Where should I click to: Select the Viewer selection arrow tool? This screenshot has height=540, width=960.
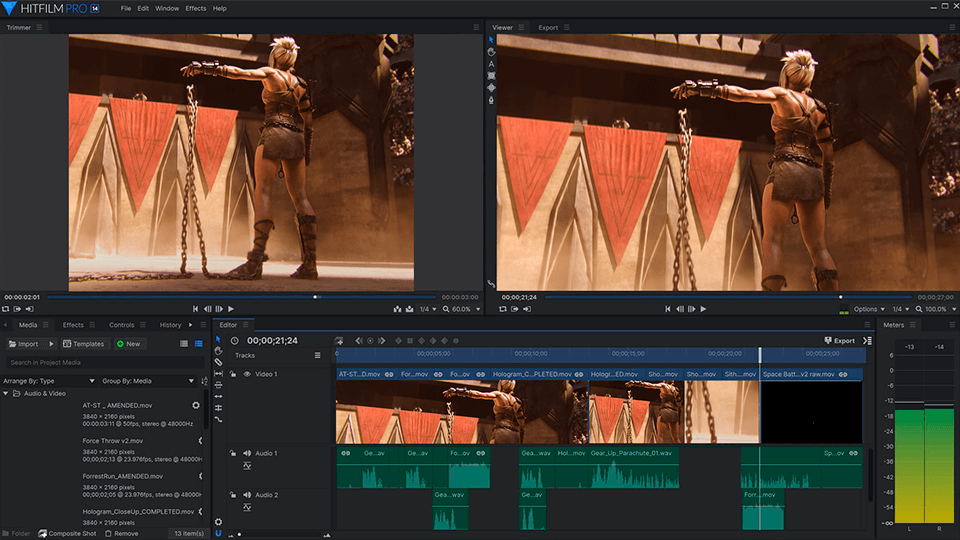pyautogui.click(x=491, y=40)
